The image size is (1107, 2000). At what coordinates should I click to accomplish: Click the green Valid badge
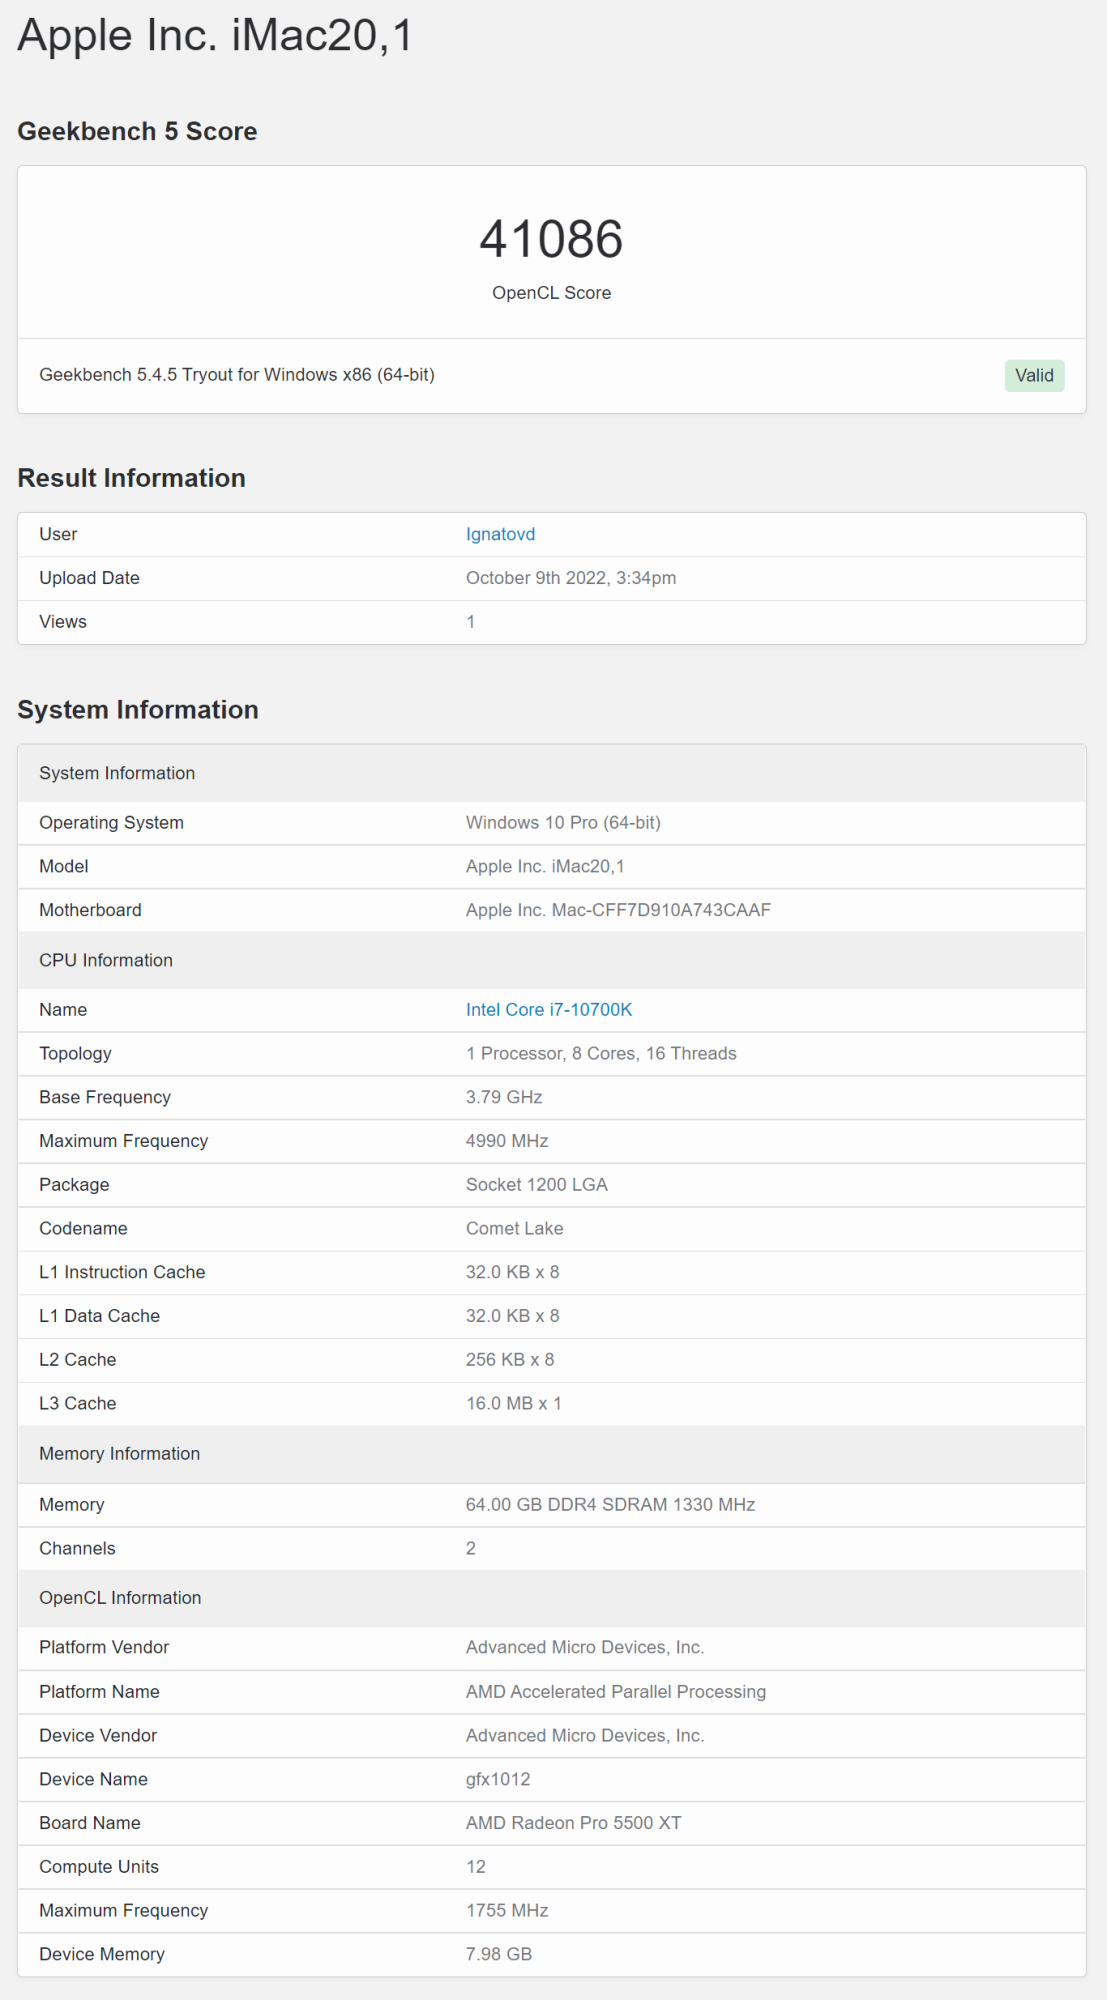click(1034, 375)
